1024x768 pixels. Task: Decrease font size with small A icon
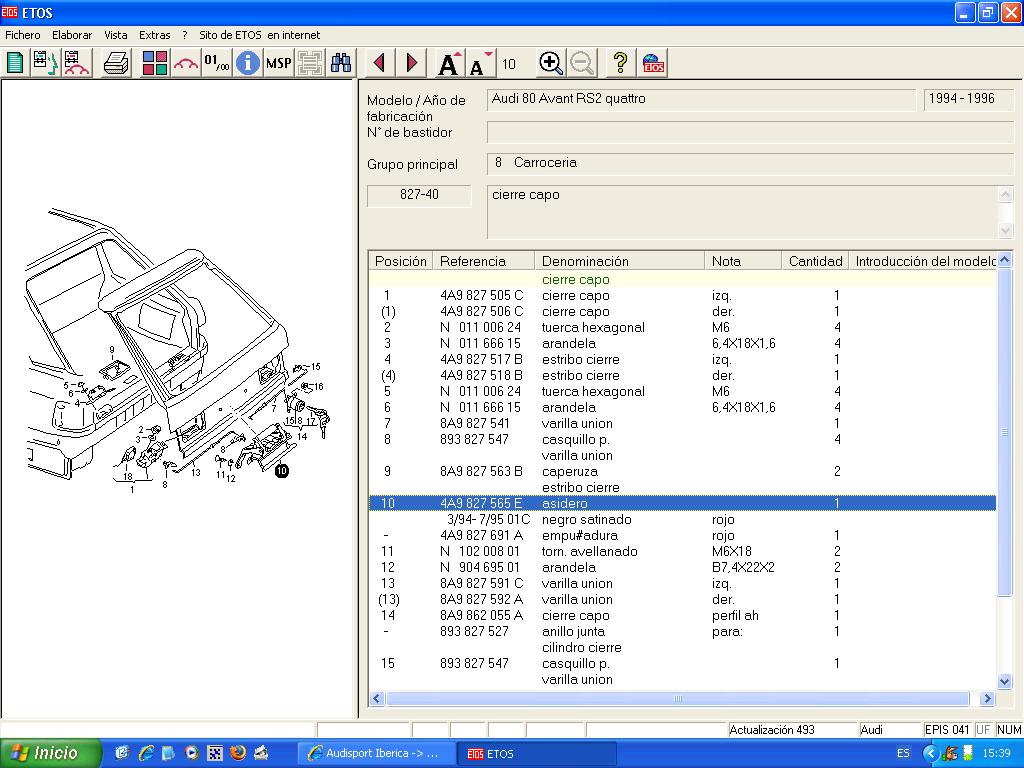(x=479, y=63)
